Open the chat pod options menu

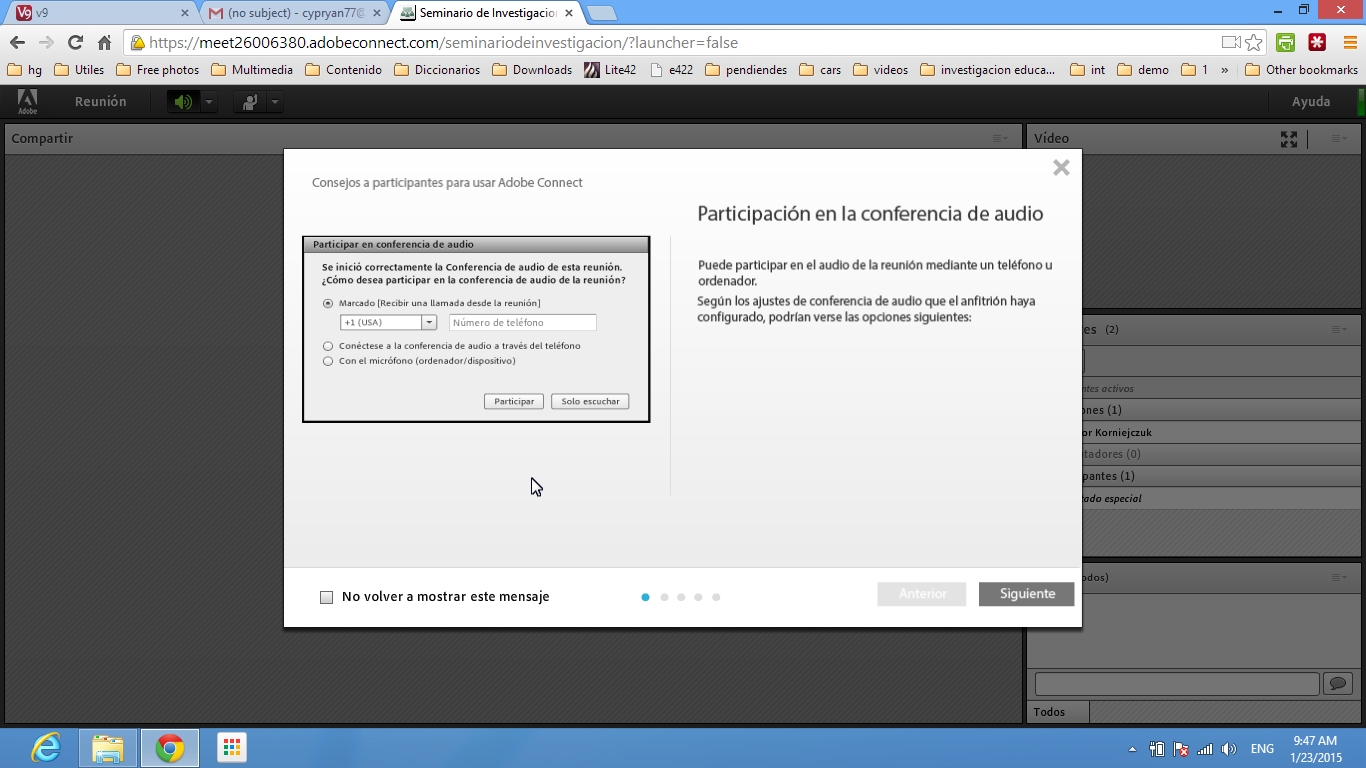click(1339, 577)
